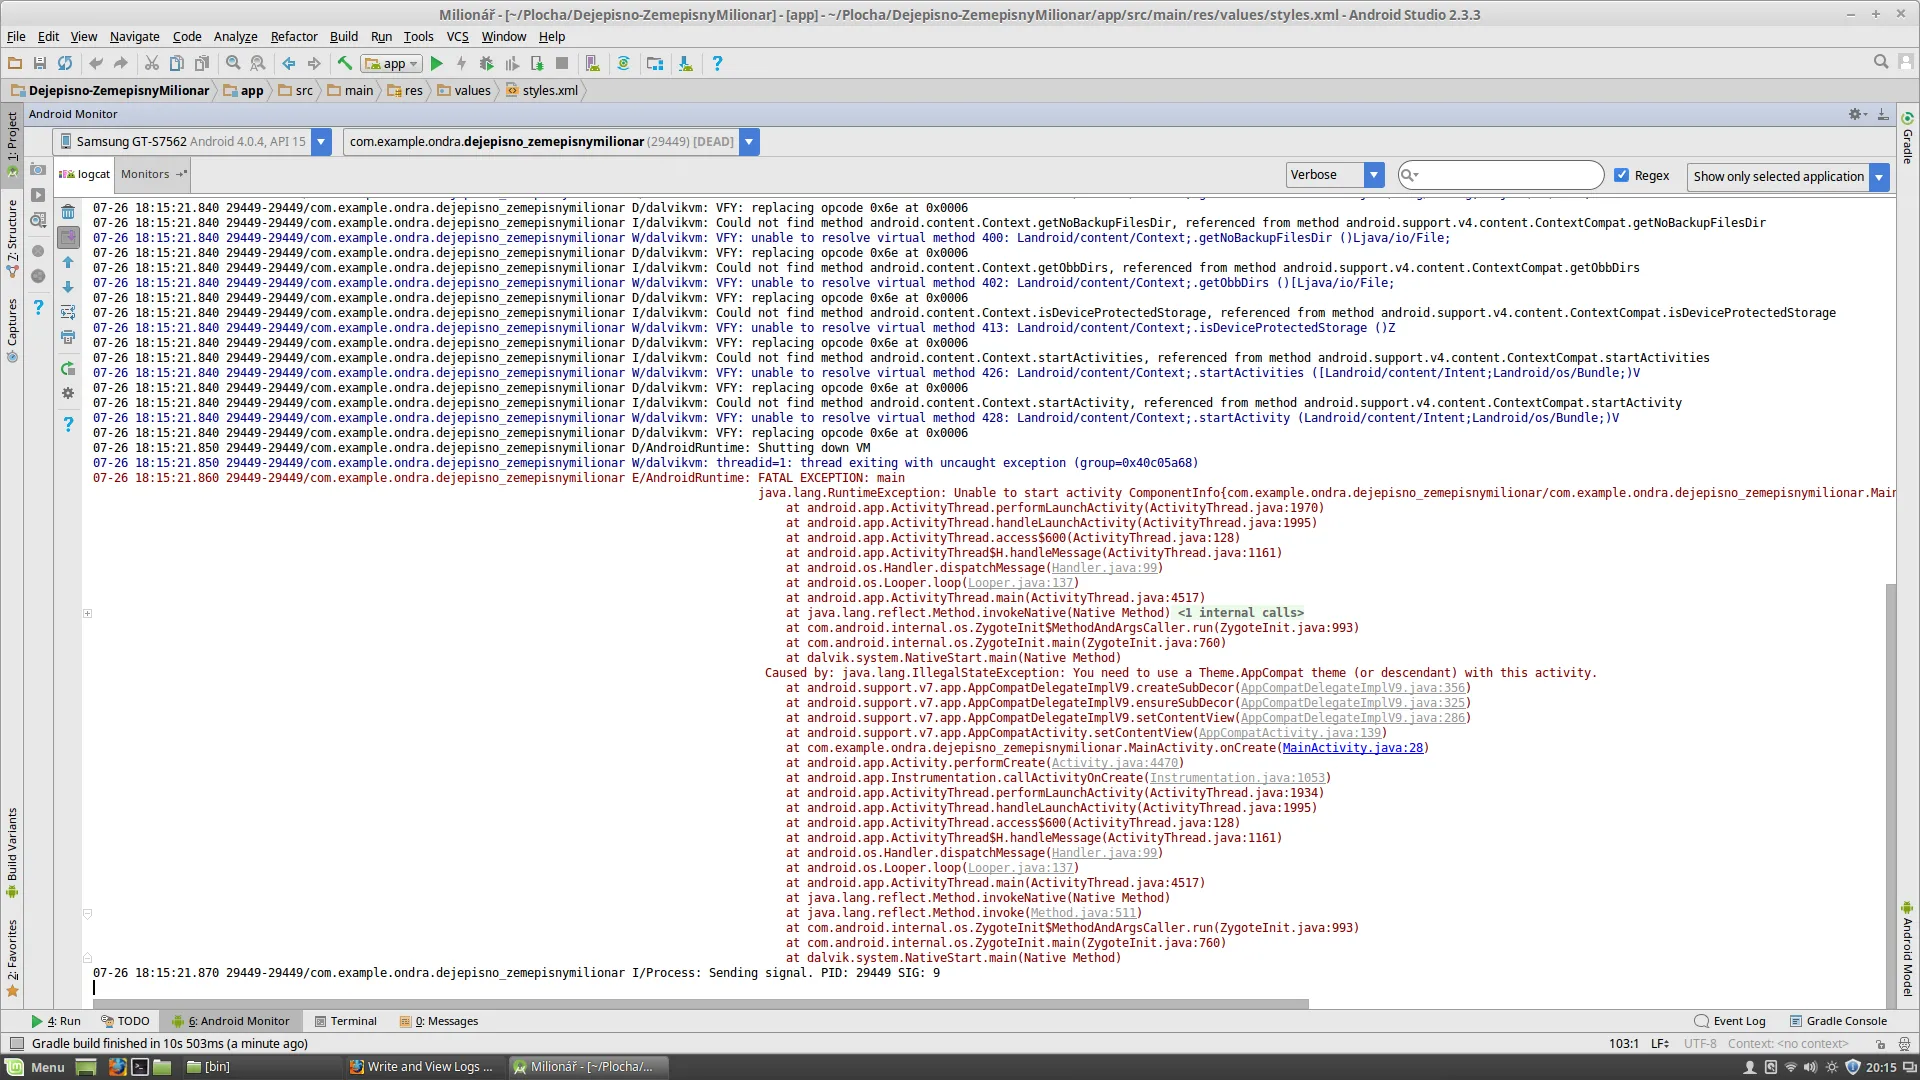Image resolution: width=1920 pixels, height=1080 pixels.
Task: Click the Debug app bug icon
Action: pos(487,63)
